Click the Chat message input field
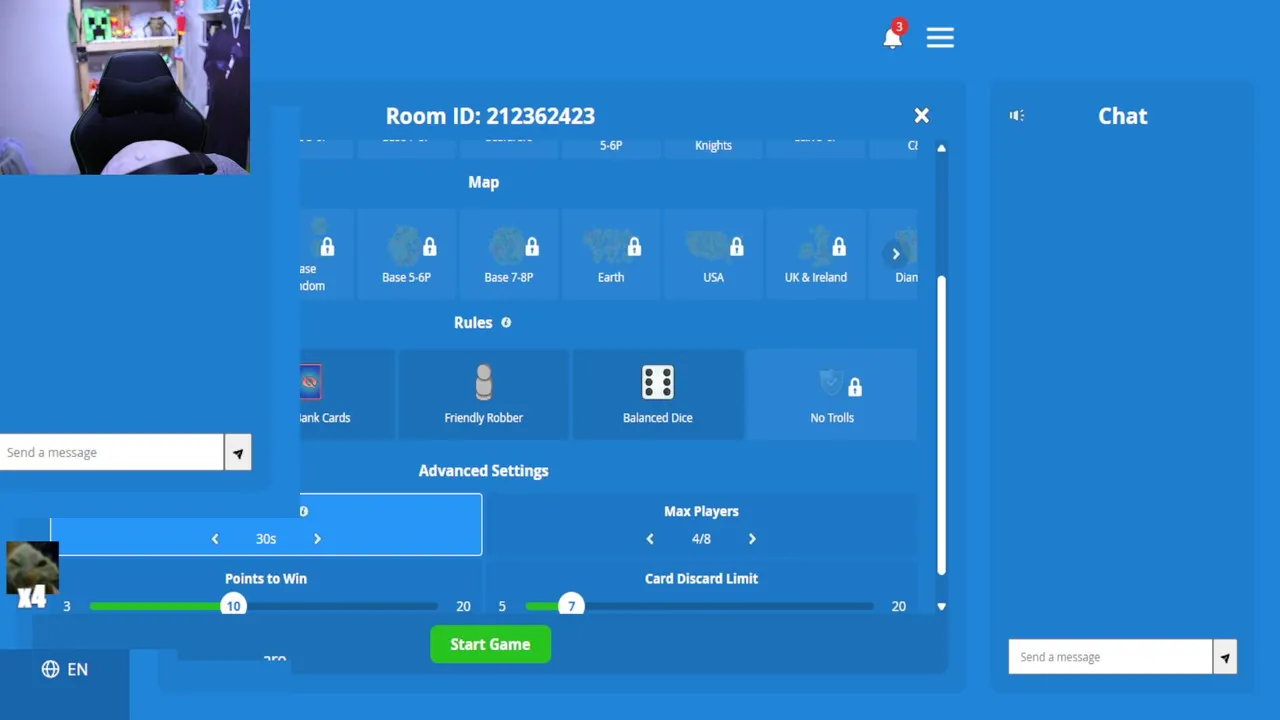Viewport: 1280px width, 720px height. (x=1110, y=657)
